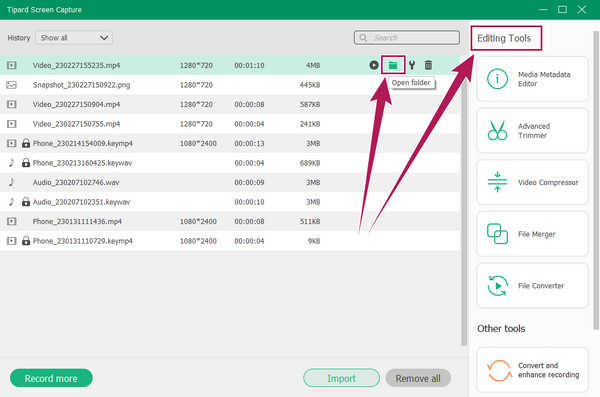The image size is (600, 397).
Task: Click the 1080*2400 resolution of Phone_230214154009.keymp4
Action: pyautogui.click(x=198, y=143)
